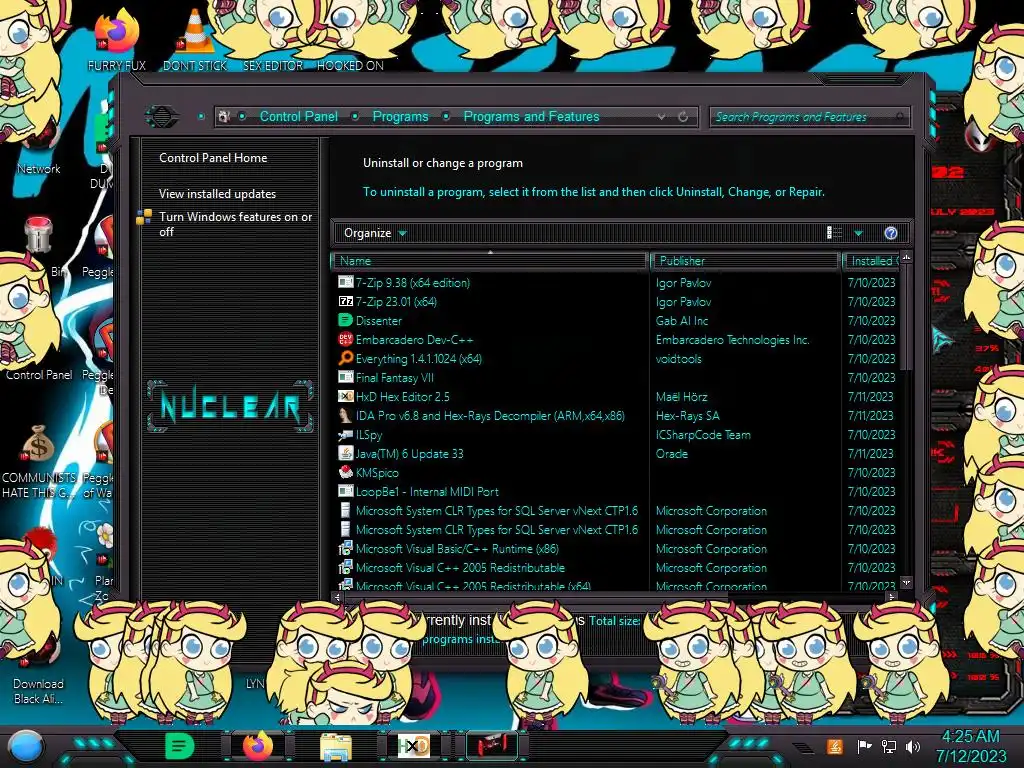Click the Maël Hörz publisher cell
This screenshot has height=768, width=1024.
tap(681, 396)
